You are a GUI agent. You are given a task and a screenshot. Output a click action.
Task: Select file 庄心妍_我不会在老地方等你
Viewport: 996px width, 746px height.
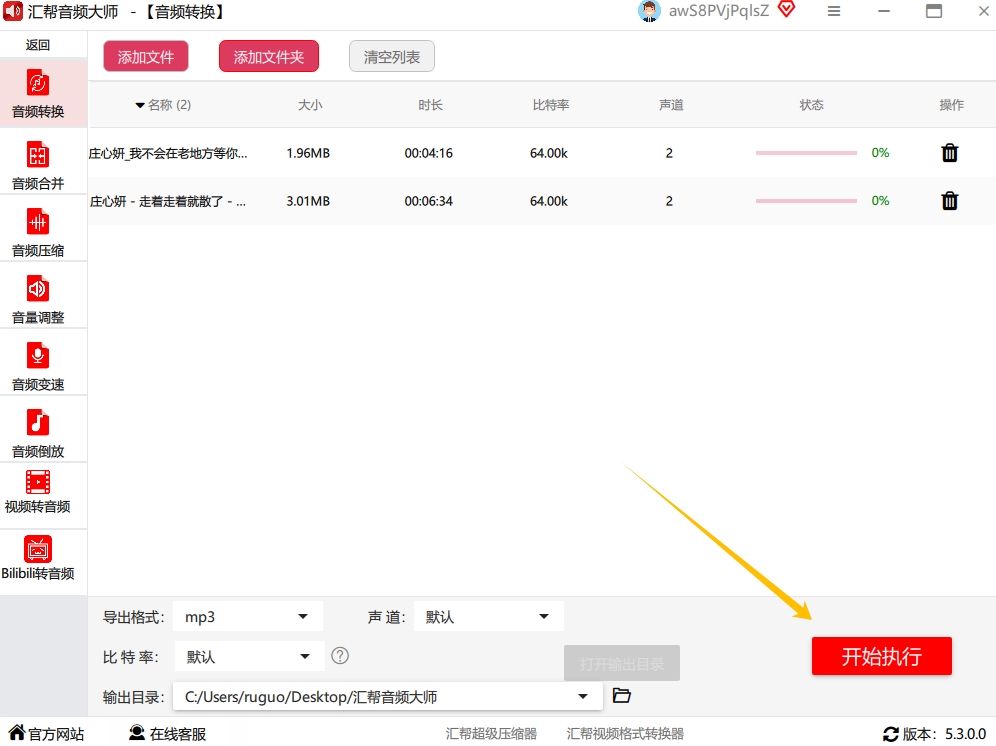tap(168, 153)
